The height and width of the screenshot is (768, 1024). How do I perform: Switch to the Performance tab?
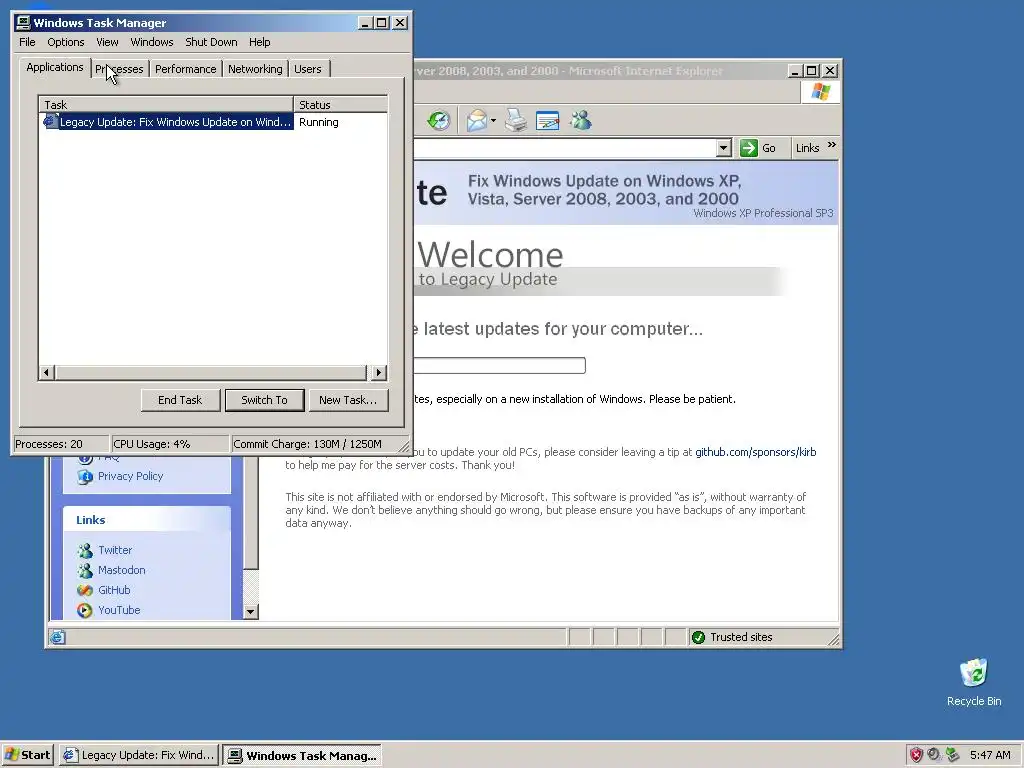coord(185,69)
